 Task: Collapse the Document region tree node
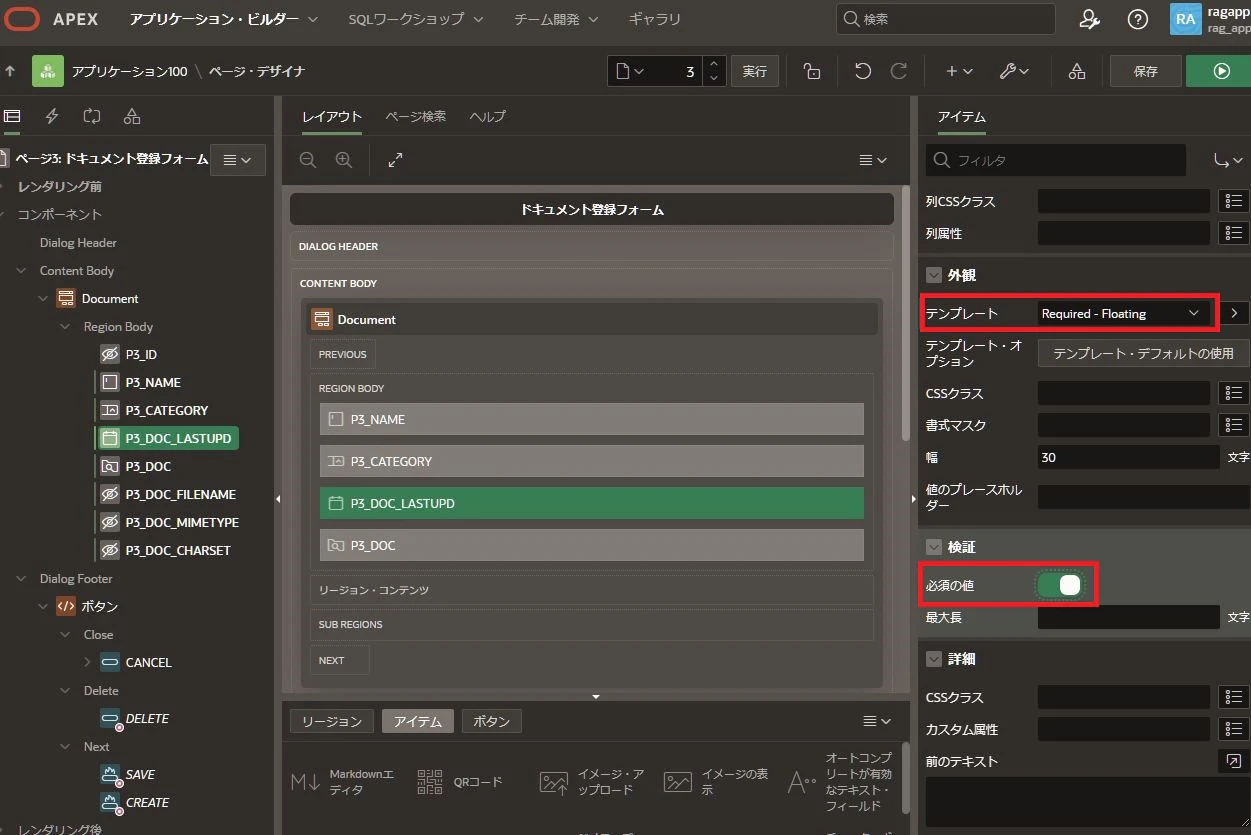(43, 298)
